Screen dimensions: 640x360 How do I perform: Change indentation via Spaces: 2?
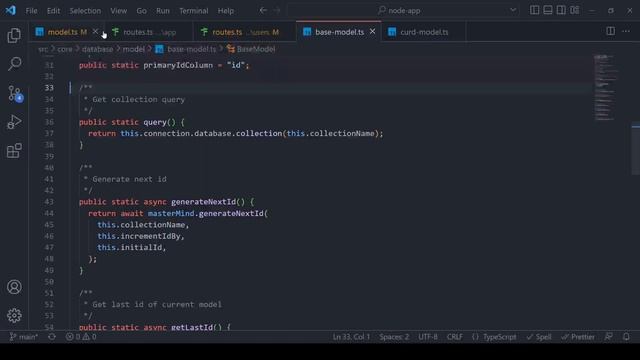(394, 337)
